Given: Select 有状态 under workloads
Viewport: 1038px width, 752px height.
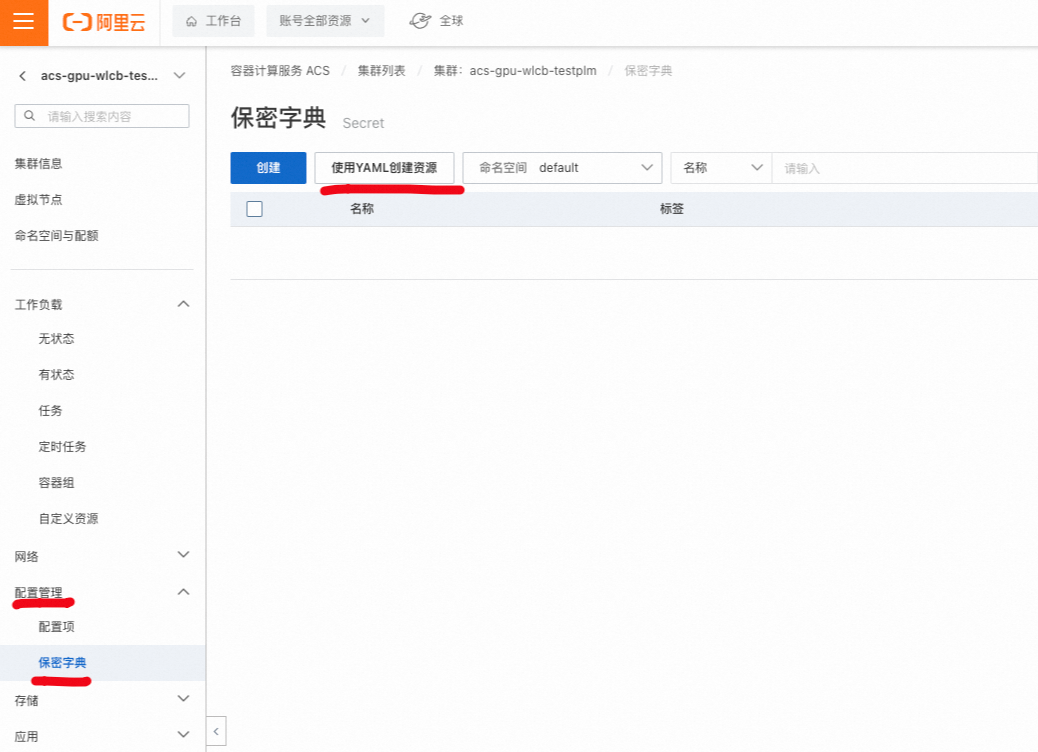Looking at the screenshot, I should (x=56, y=375).
